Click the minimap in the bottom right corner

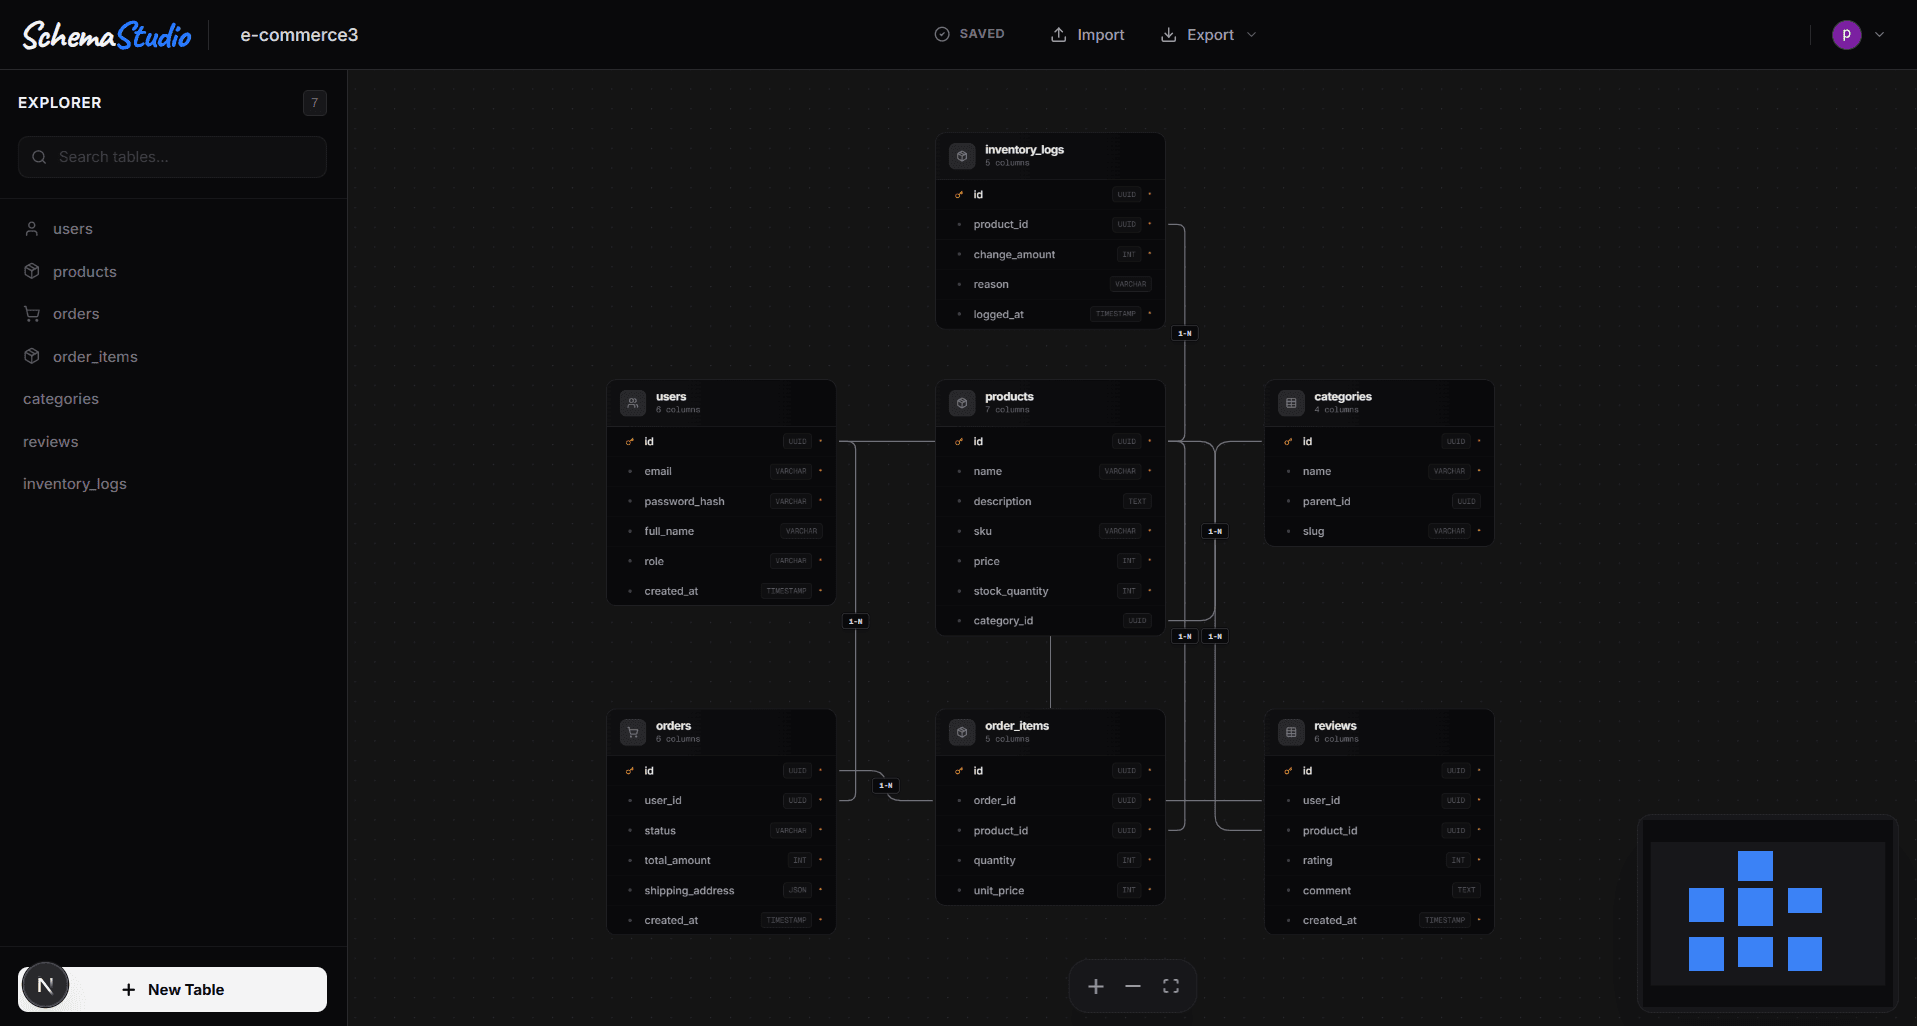pos(1766,913)
